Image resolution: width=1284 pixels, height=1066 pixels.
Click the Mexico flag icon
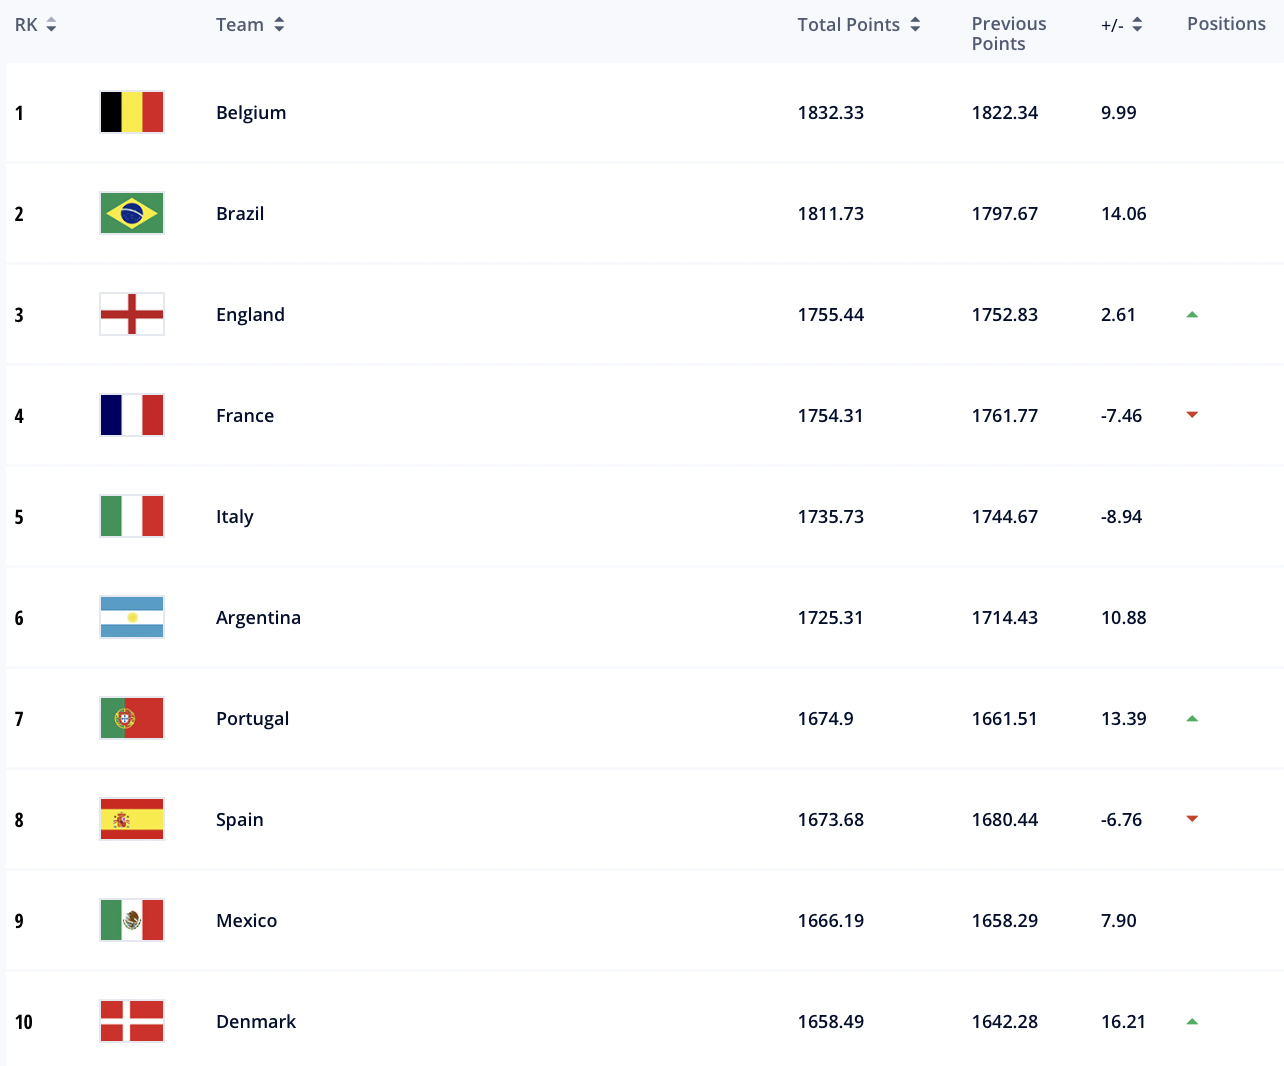(132, 920)
